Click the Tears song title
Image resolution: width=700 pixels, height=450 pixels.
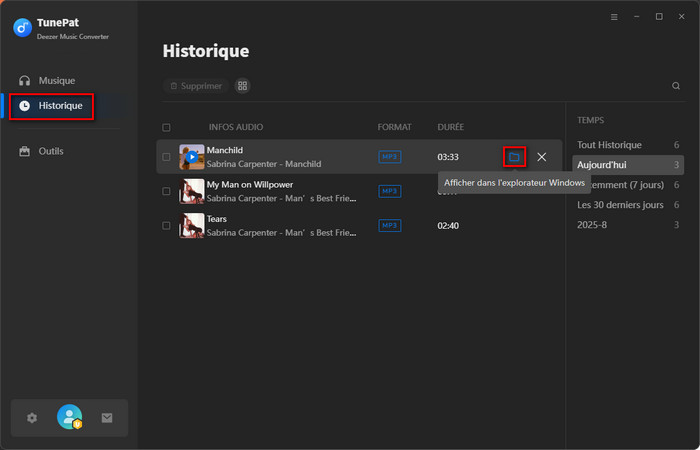(217, 219)
